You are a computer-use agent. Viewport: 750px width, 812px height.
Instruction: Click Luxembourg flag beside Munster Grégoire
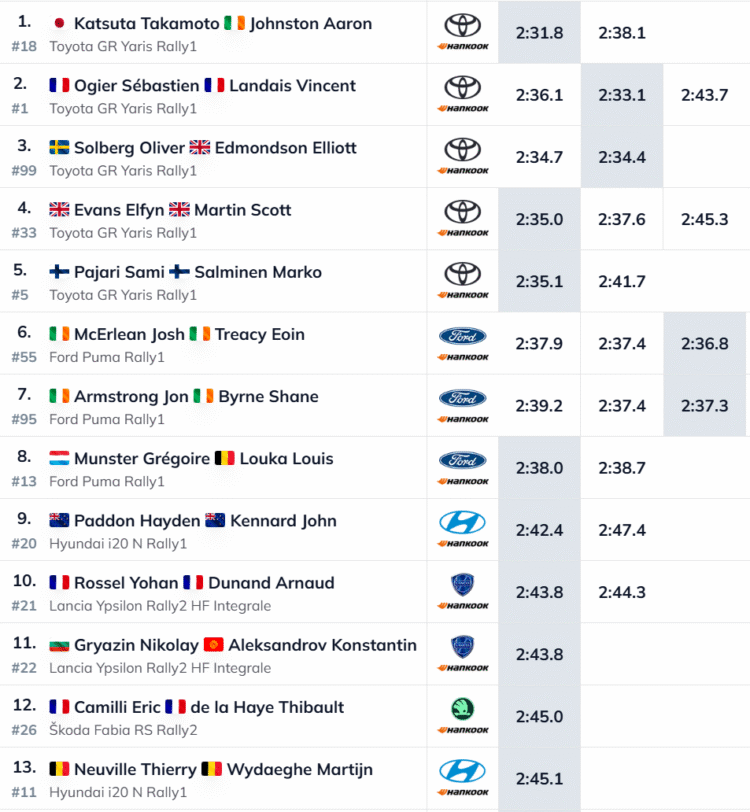(59, 459)
